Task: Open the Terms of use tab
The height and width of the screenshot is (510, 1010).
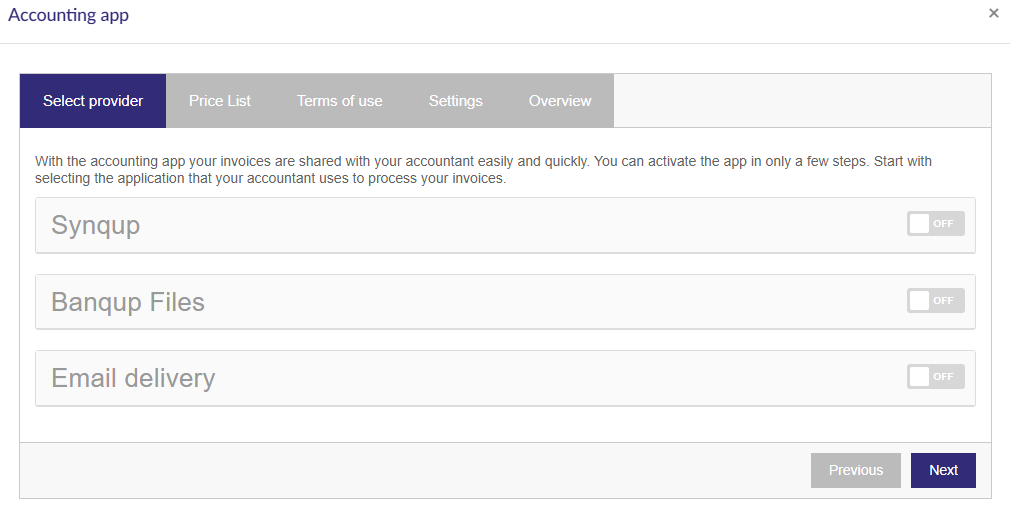Action: pyautogui.click(x=339, y=100)
